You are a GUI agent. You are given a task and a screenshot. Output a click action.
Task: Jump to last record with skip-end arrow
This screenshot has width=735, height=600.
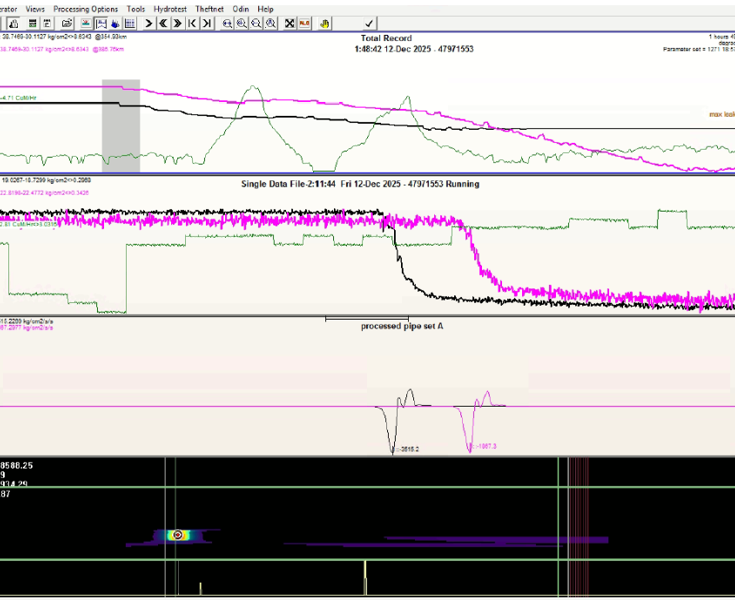coord(207,23)
